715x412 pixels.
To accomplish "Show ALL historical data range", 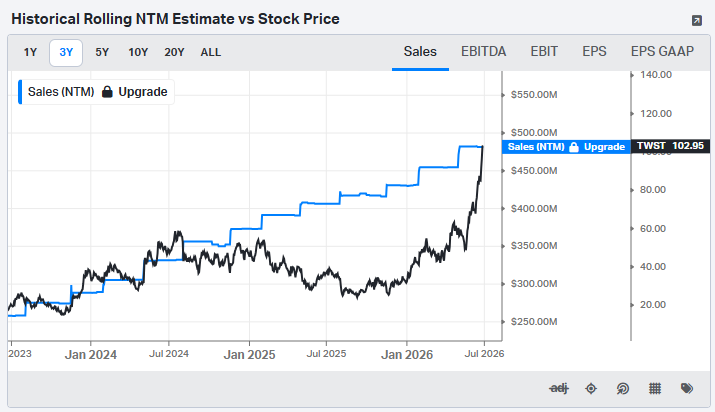I will click(211, 52).
